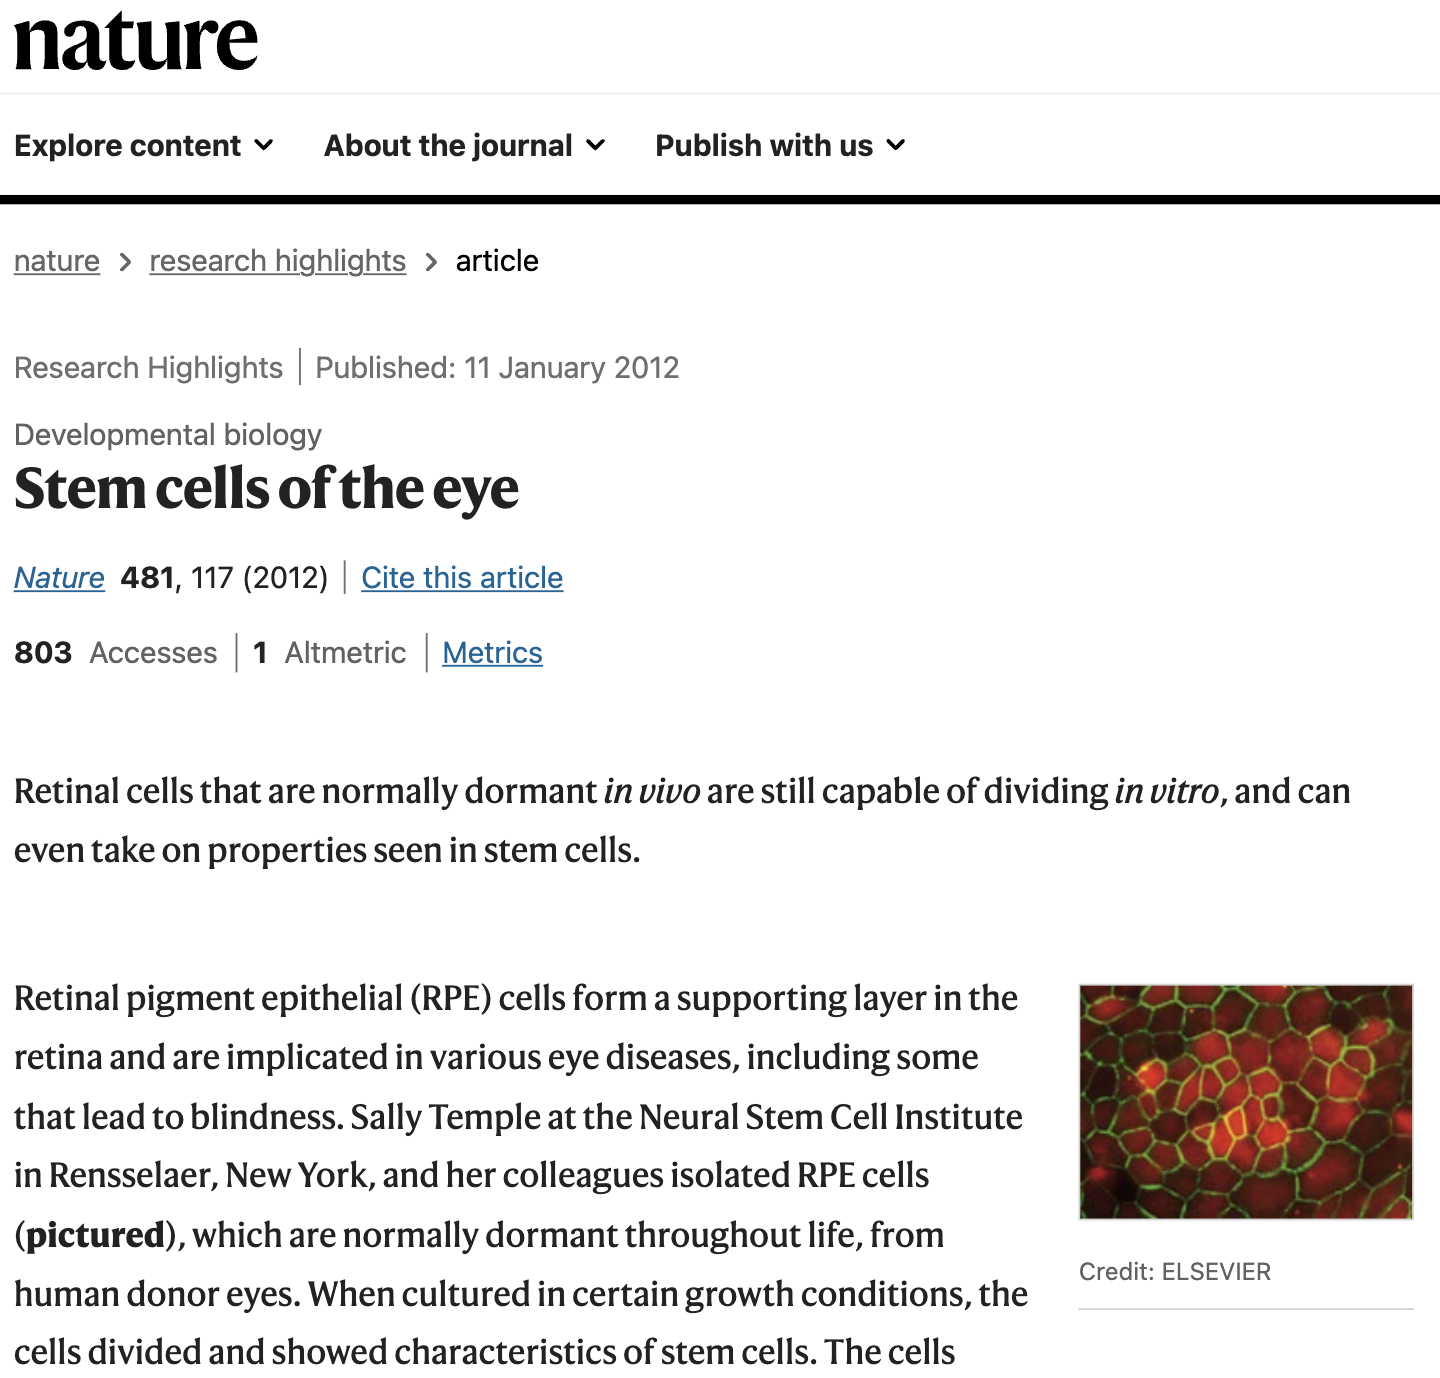Image resolution: width=1440 pixels, height=1378 pixels.
Task: Open the About the journal dropdown
Action: click(x=465, y=146)
